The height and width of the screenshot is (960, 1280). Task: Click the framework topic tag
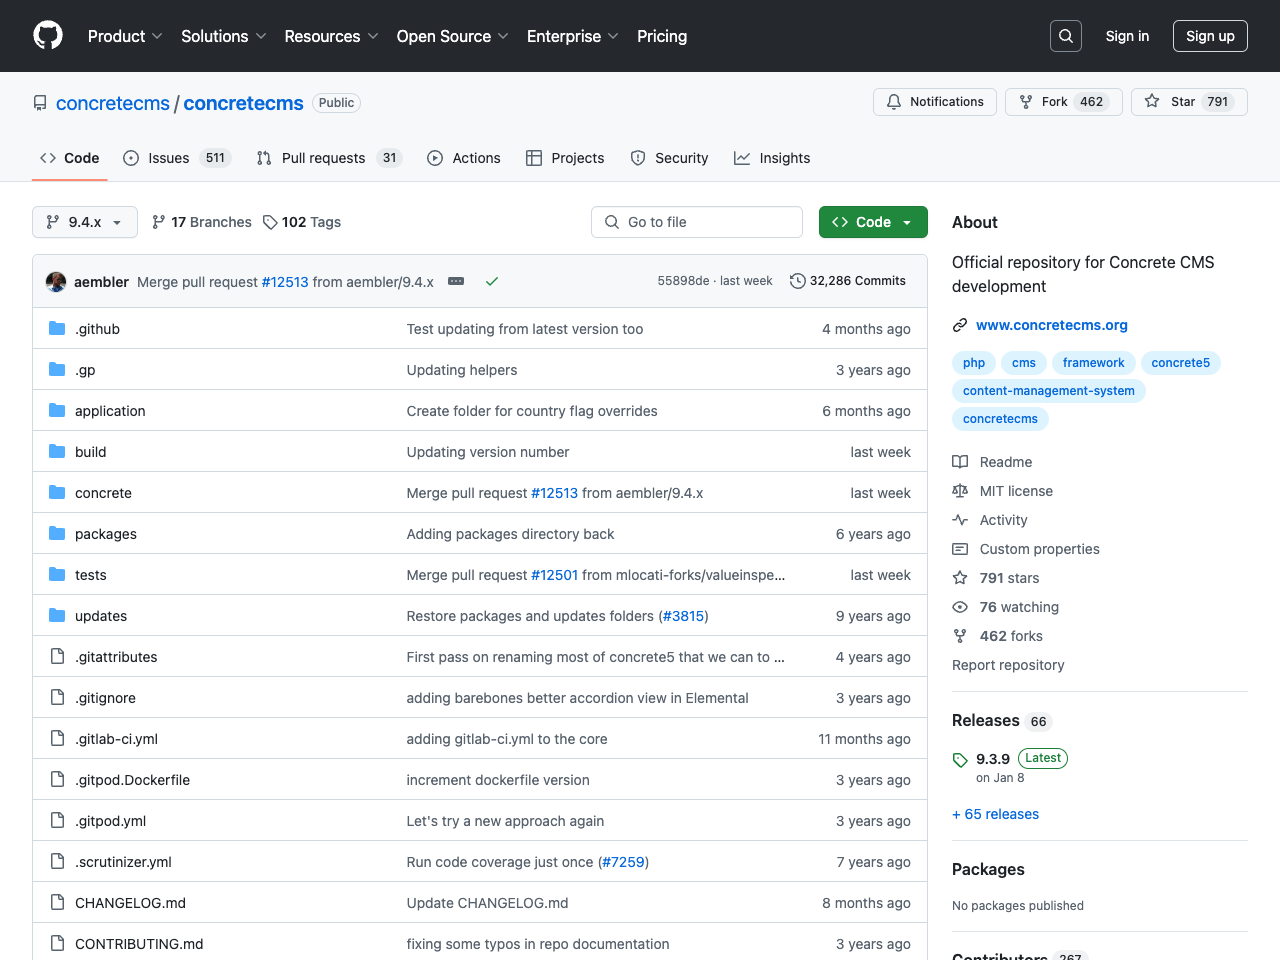click(1094, 363)
